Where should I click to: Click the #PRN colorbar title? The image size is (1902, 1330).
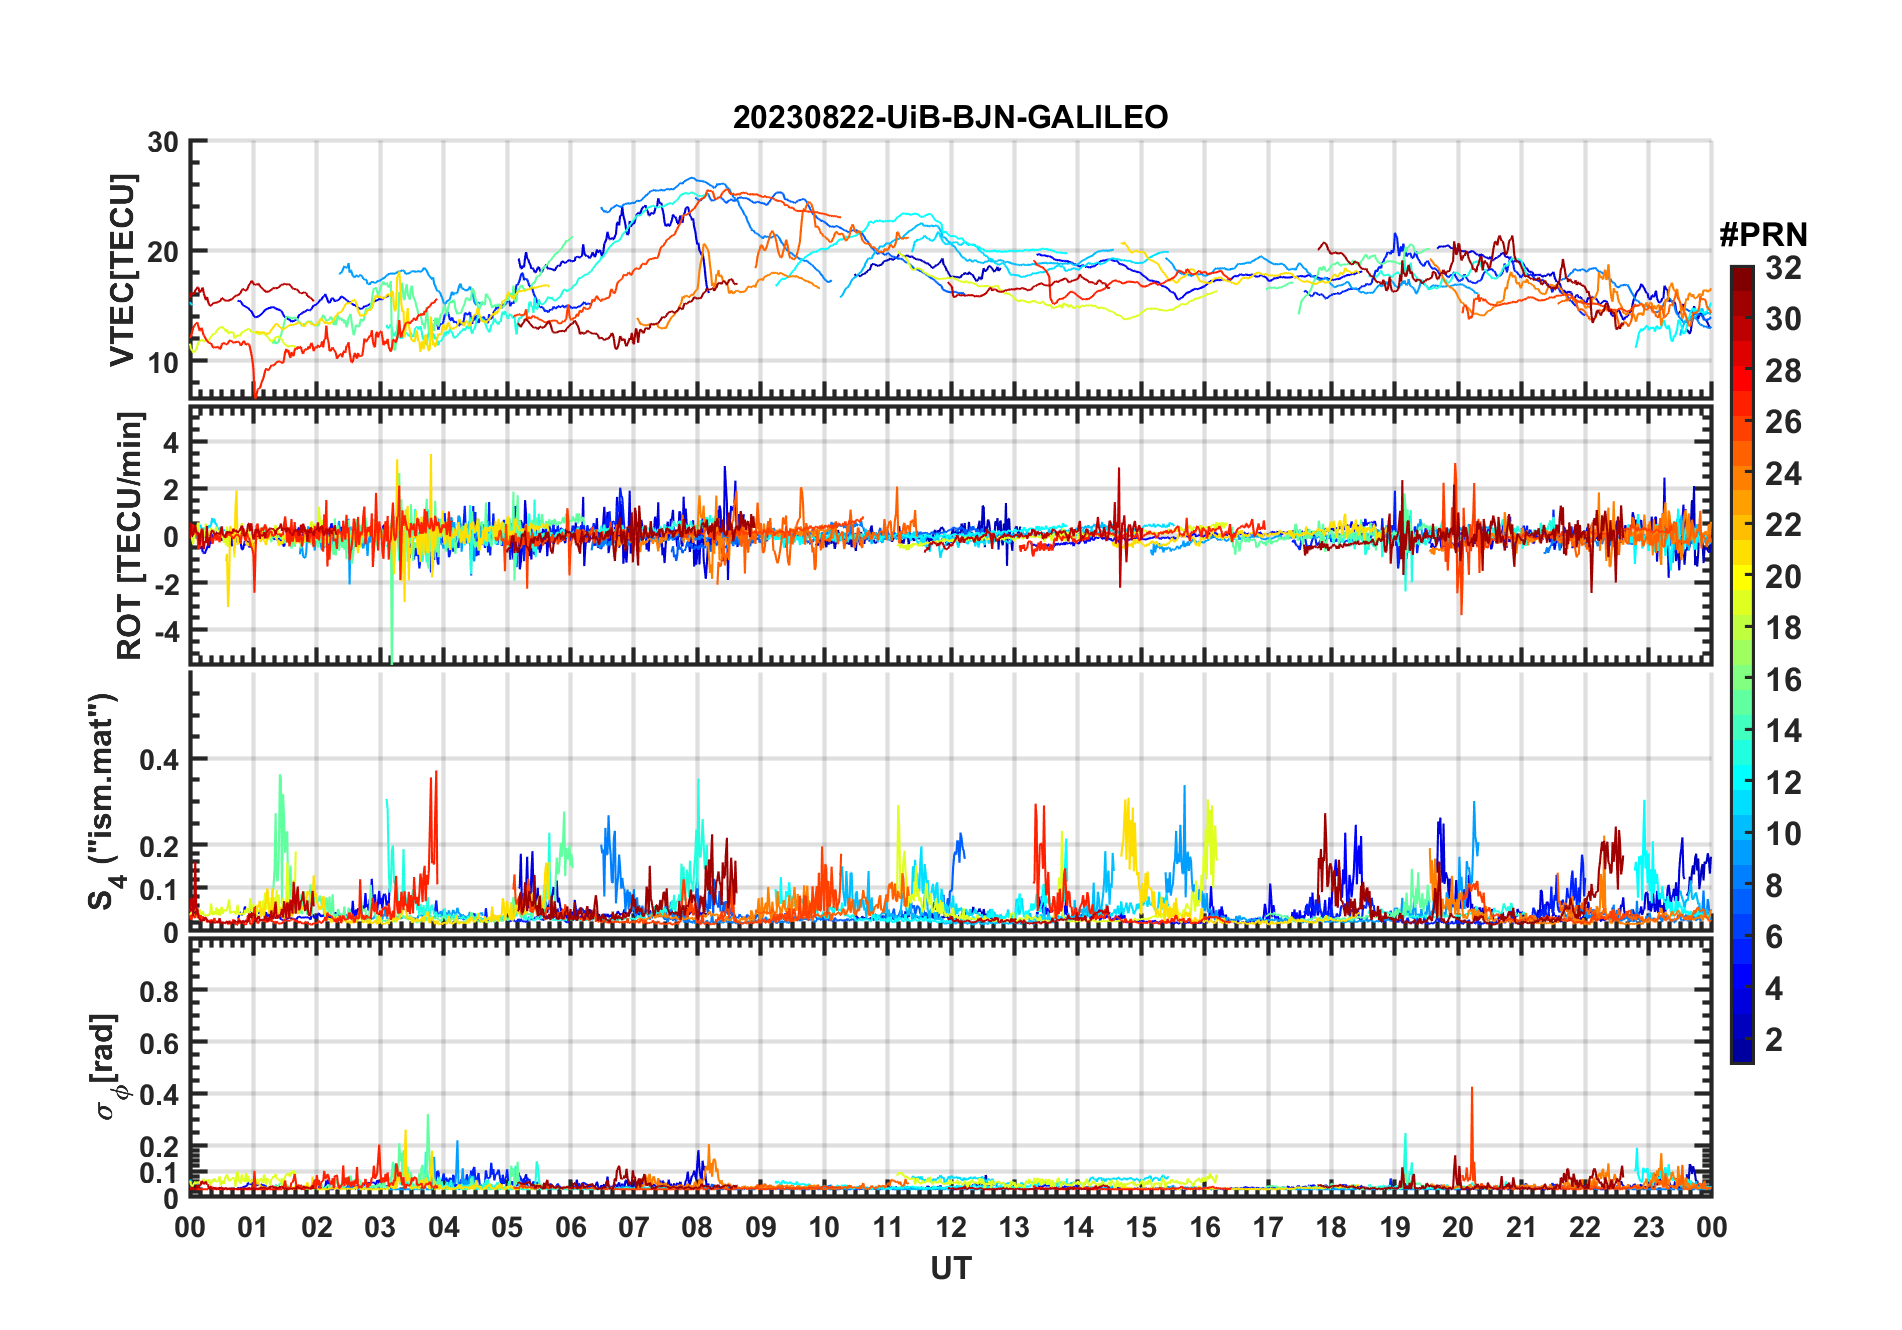point(1763,234)
